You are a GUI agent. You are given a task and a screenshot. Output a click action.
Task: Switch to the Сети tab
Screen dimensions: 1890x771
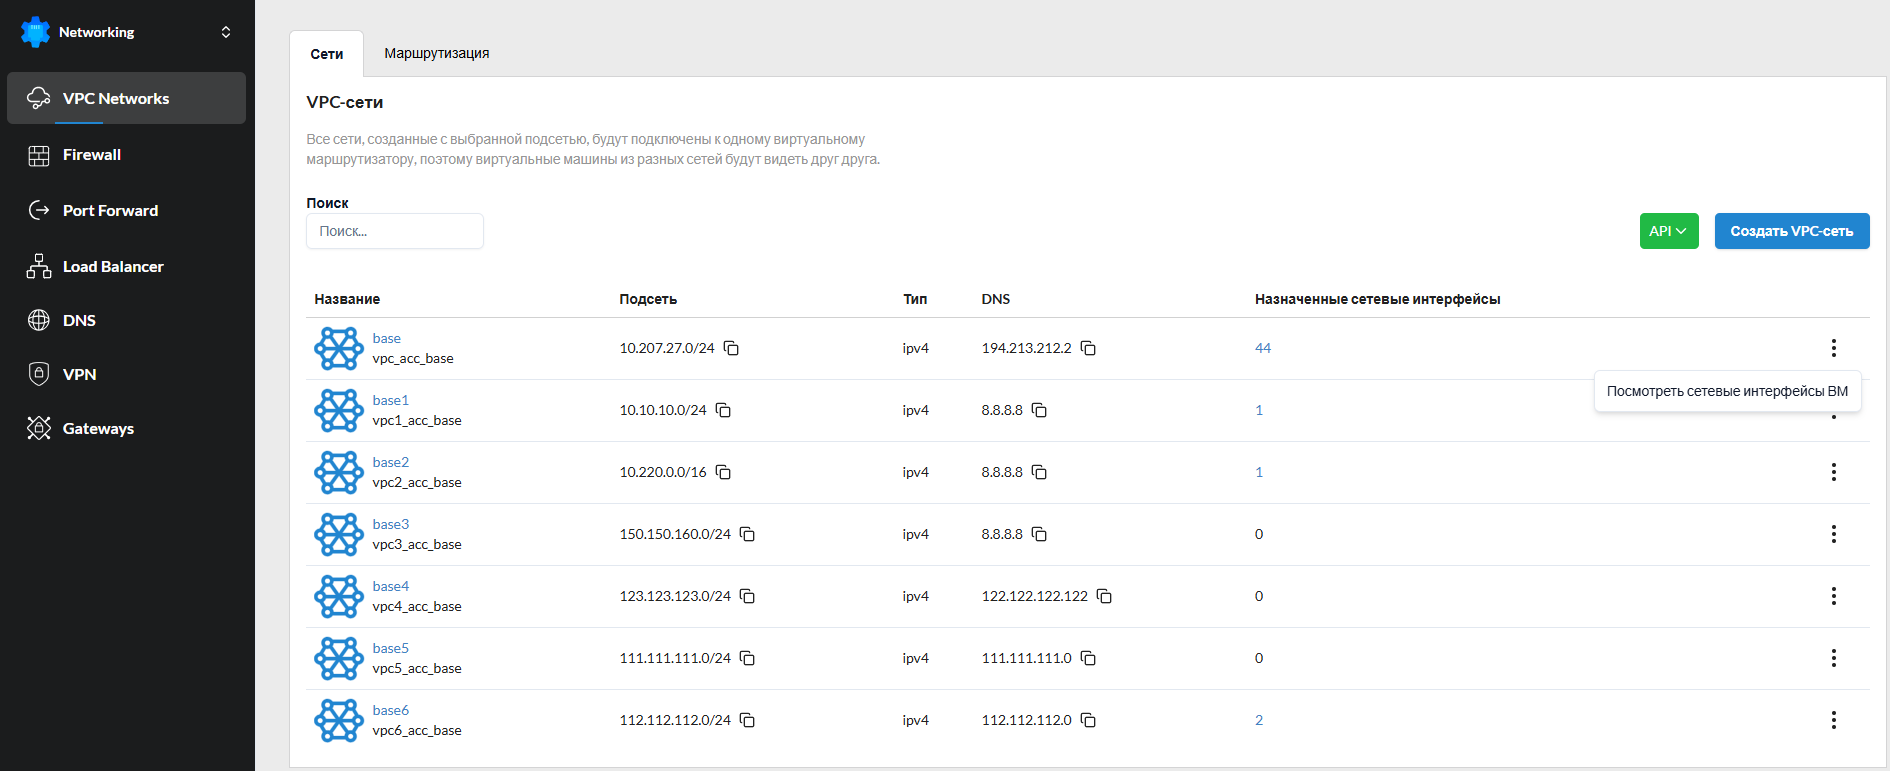coord(327,54)
